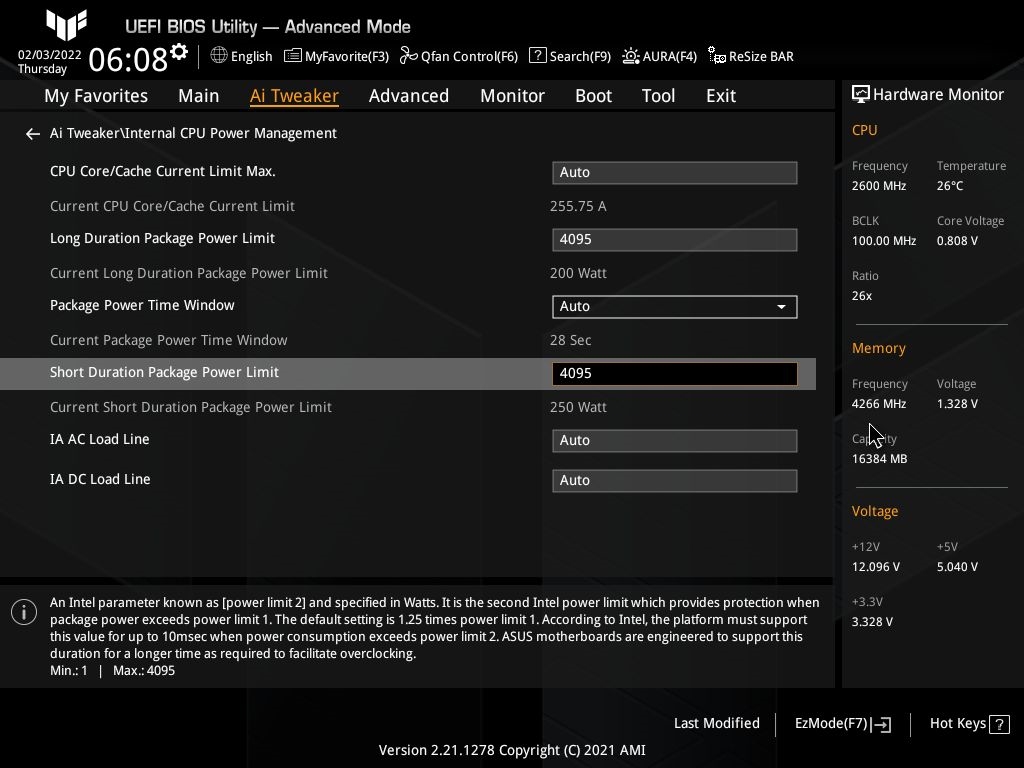Click the CPU temperature 26°C value
Image resolution: width=1024 pixels, height=768 pixels.
(950, 186)
